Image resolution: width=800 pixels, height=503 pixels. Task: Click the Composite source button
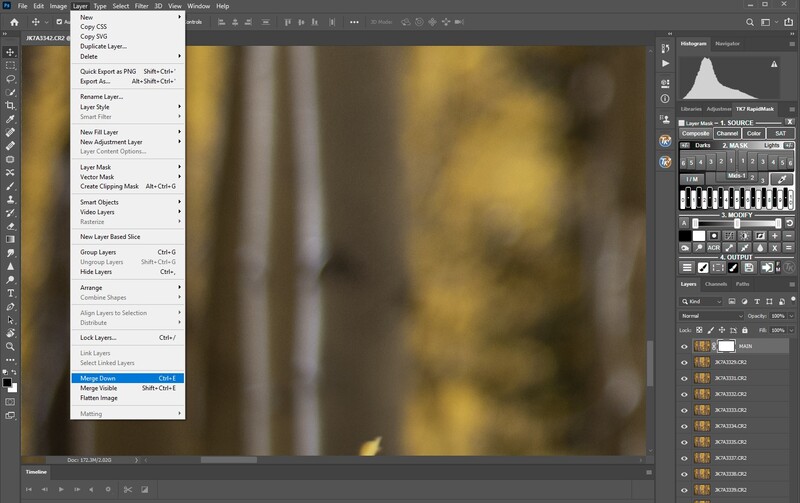click(695, 133)
